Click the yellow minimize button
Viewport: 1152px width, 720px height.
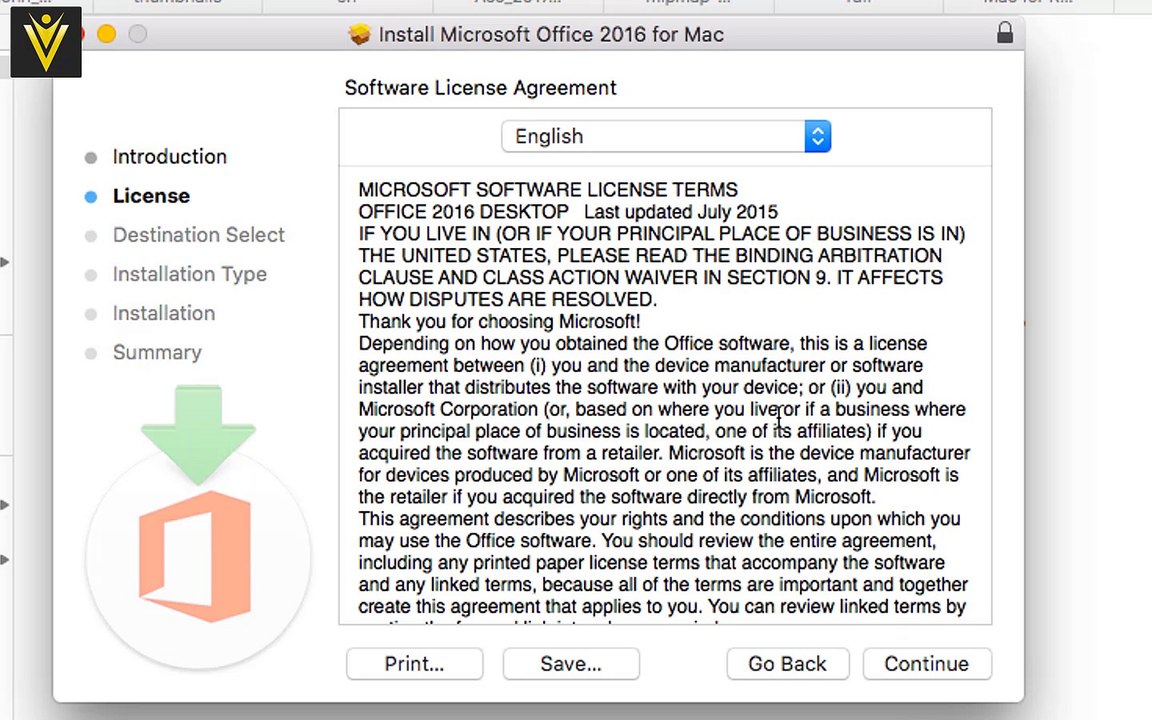coord(107,34)
